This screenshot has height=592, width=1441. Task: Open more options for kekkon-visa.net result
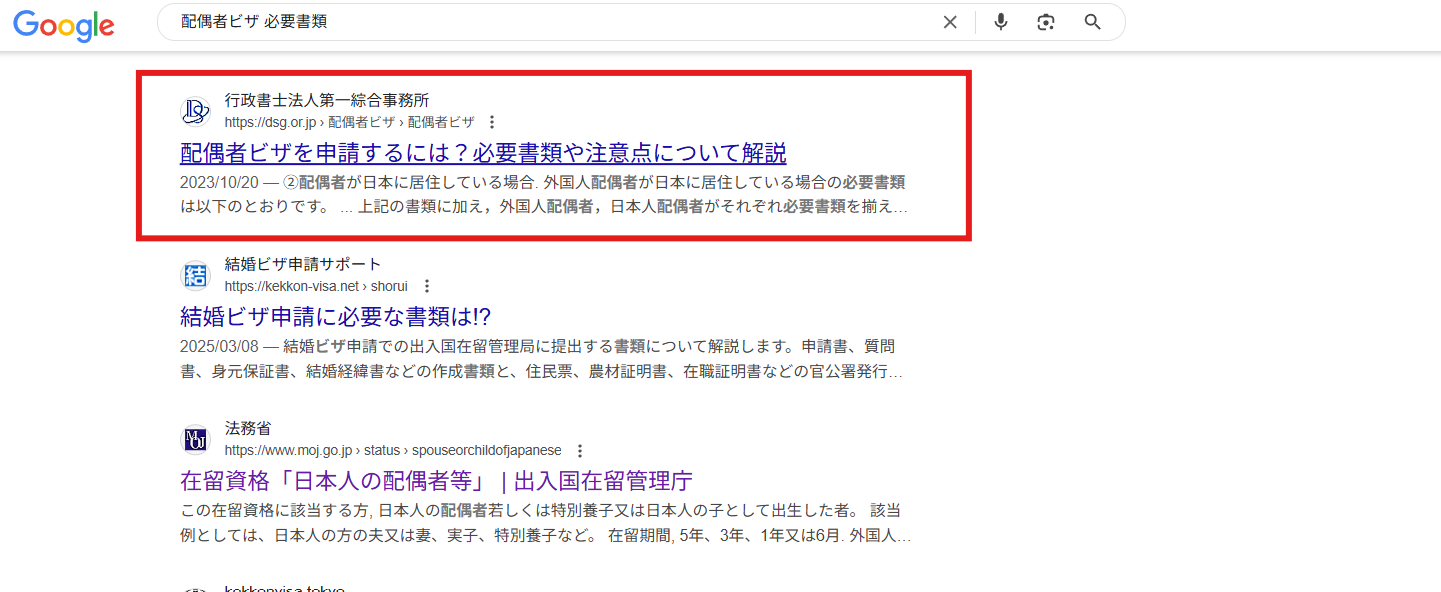pyautogui.click(x=427, y=286)
